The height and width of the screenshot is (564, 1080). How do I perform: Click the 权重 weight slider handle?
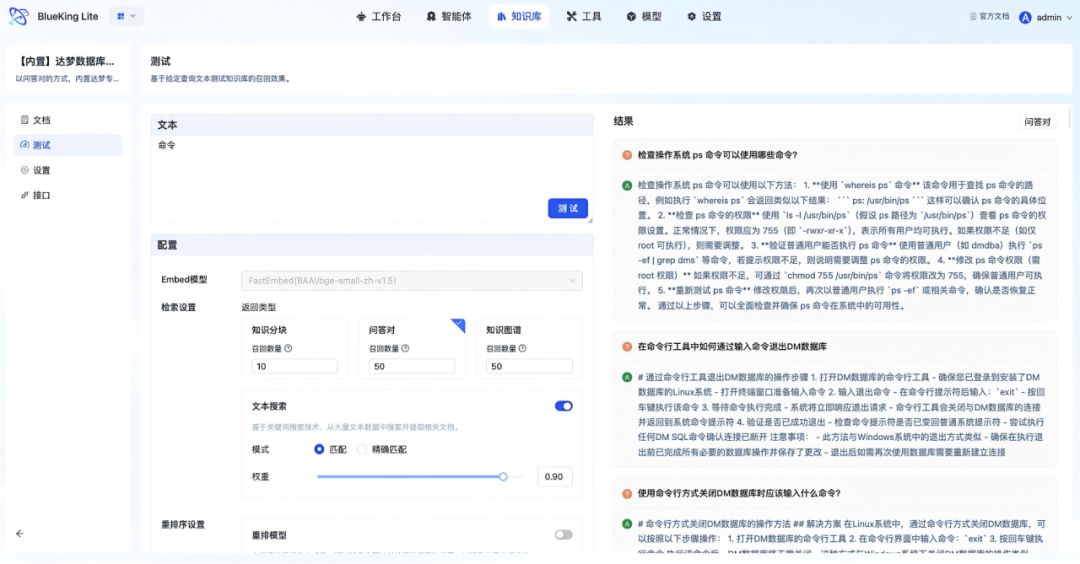click(503, 477)
